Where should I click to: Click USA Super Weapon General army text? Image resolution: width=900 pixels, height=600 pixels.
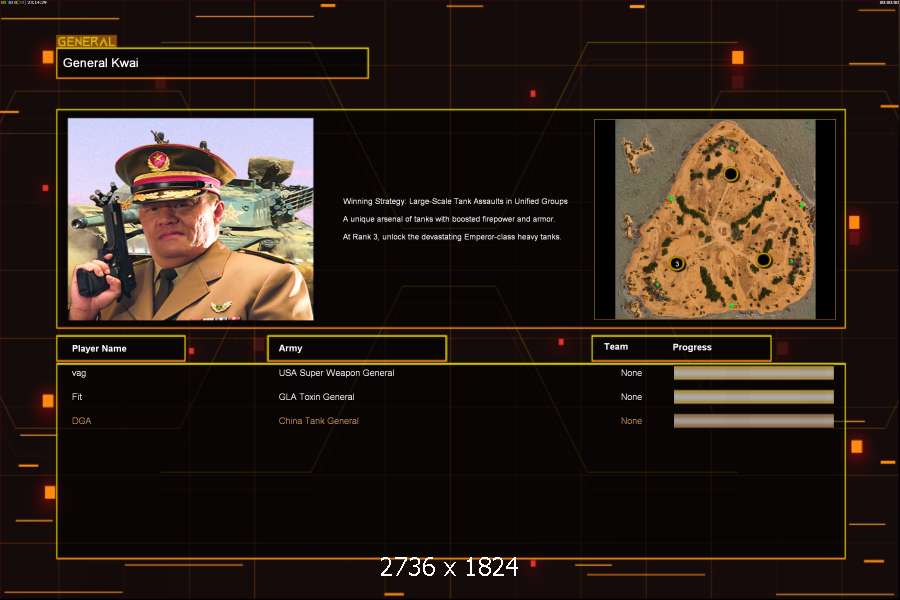[x=336, y=373]
